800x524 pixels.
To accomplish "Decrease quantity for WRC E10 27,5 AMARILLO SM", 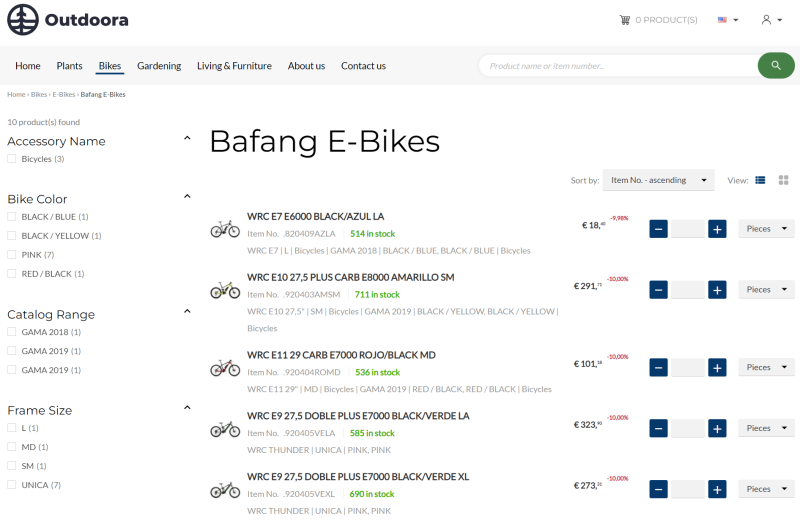I will 658,290.
